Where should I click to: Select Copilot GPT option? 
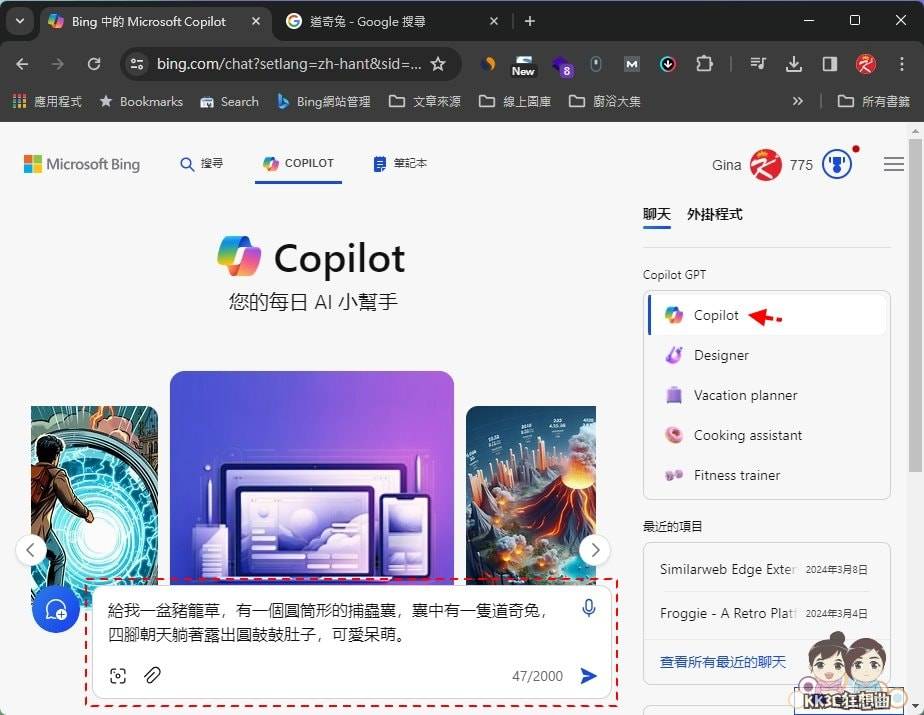tap(767, 315)
